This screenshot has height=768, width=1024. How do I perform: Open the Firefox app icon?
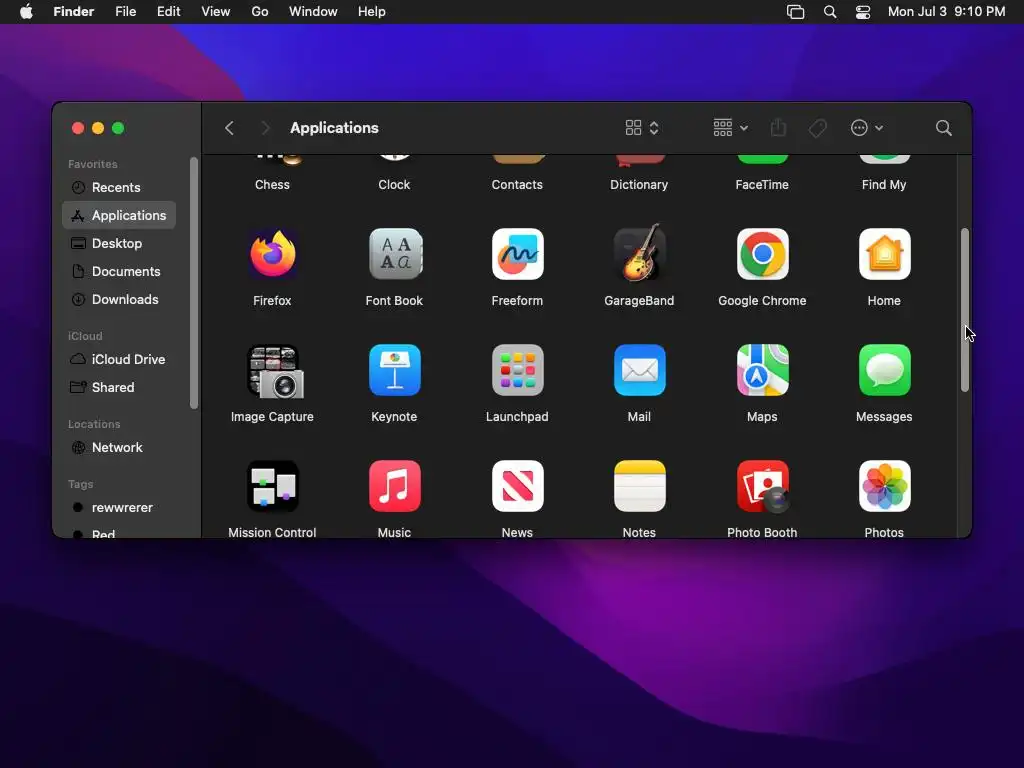[x=272, y=255]
